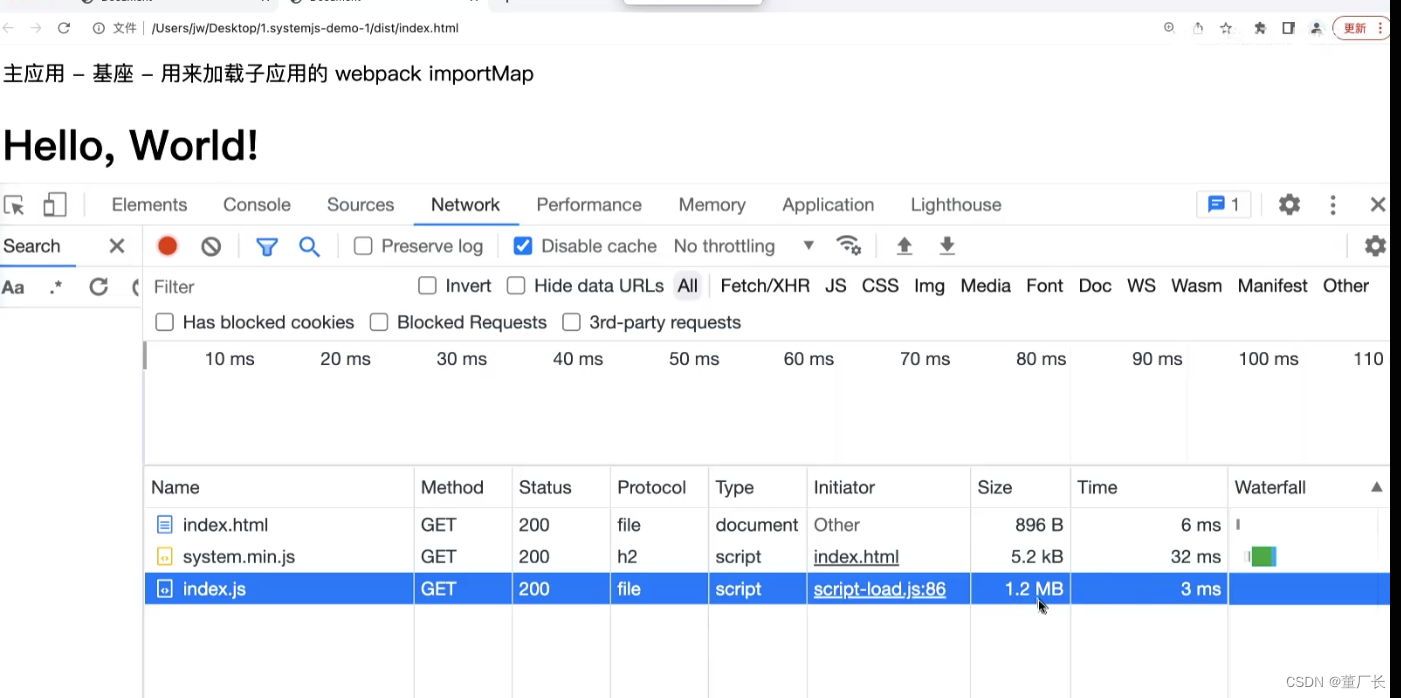Viewport: 1401px width, 698px height.
Task: Open the No throttling dropdown
Action: coord(744,246)
